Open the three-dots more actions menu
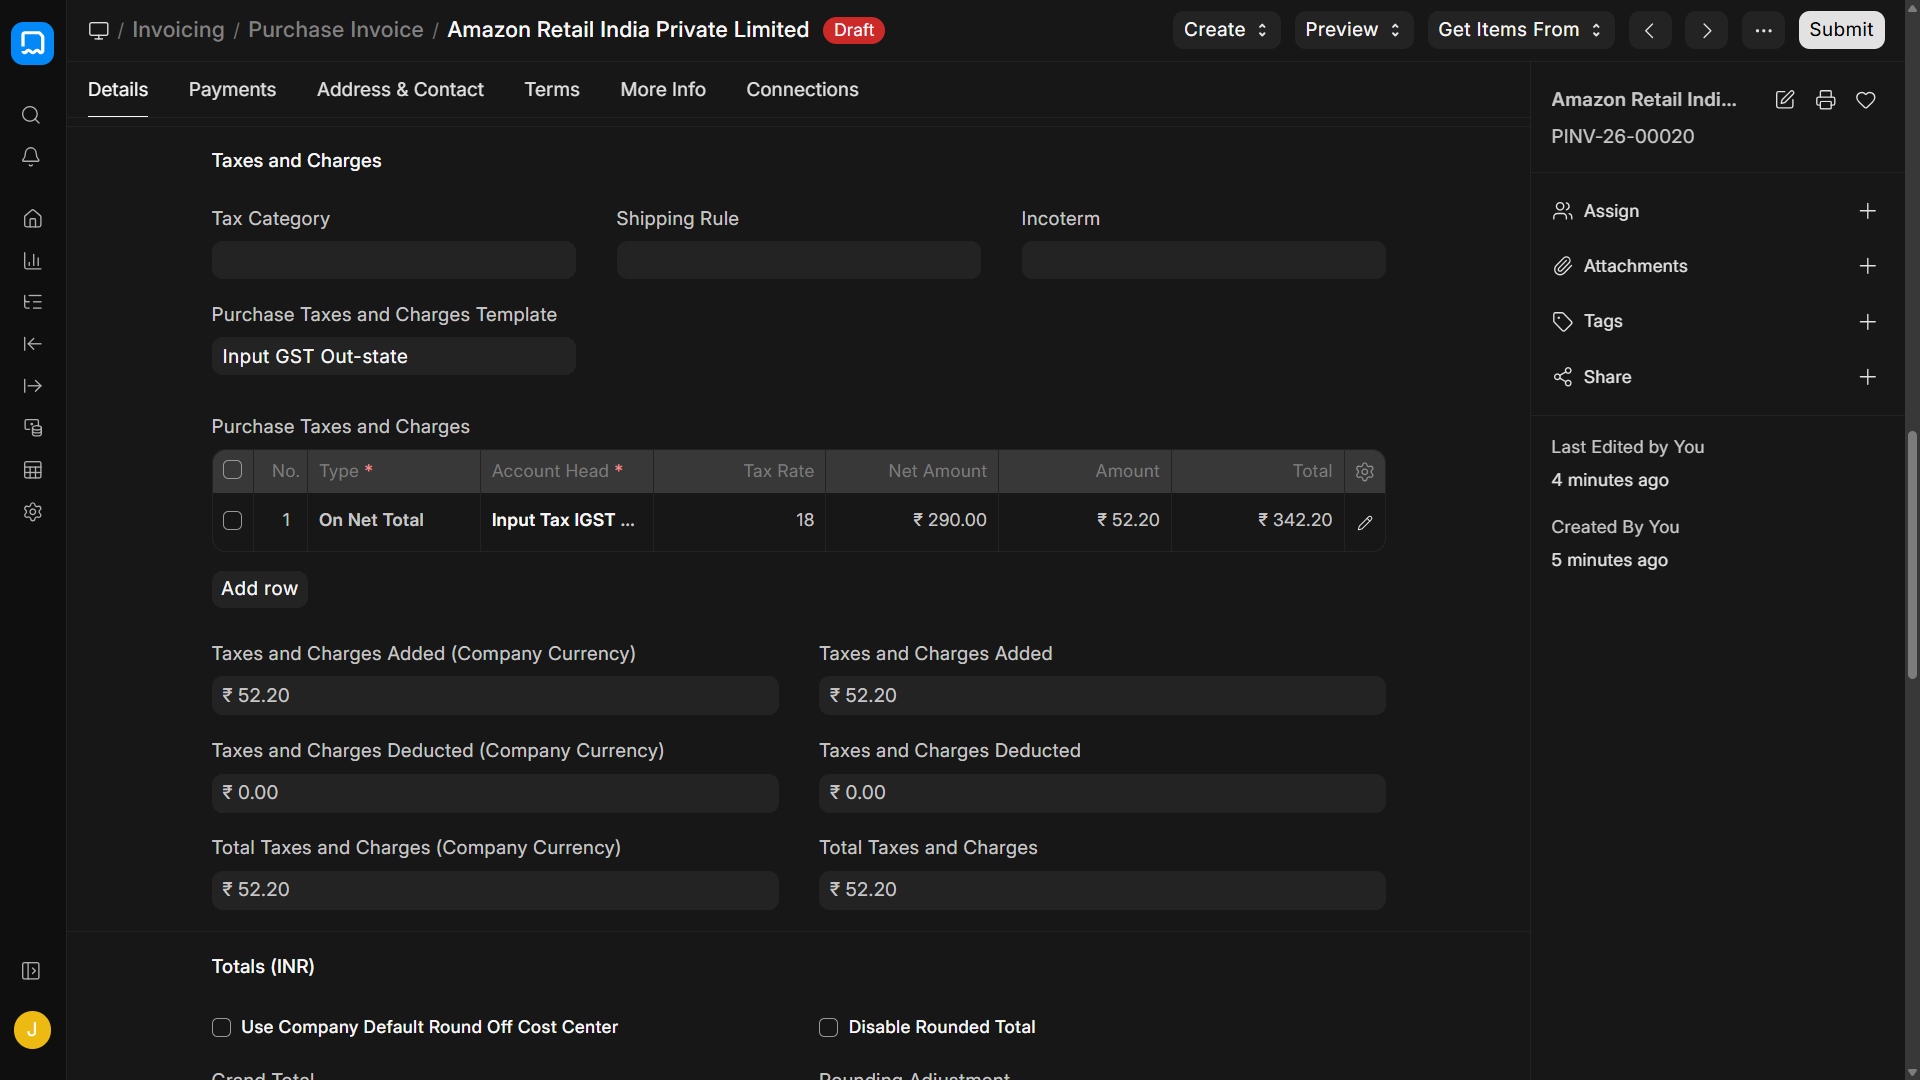The width and height of the screenshot is (1920, 1080). point(1763,30)
